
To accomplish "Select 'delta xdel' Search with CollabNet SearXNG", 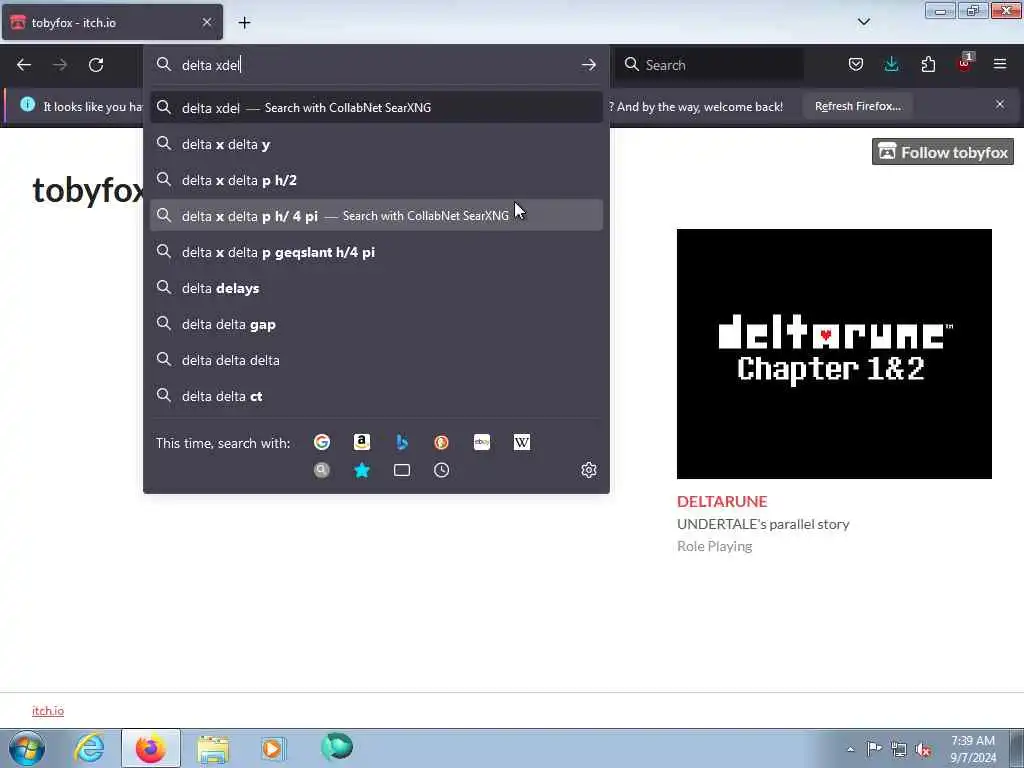I will point(376,108).
